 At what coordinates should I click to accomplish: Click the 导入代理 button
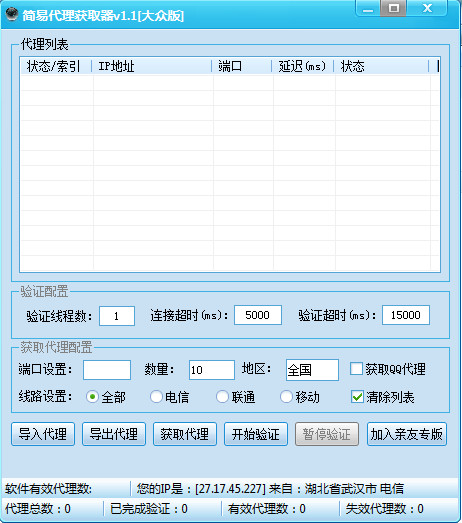point(43,434)
